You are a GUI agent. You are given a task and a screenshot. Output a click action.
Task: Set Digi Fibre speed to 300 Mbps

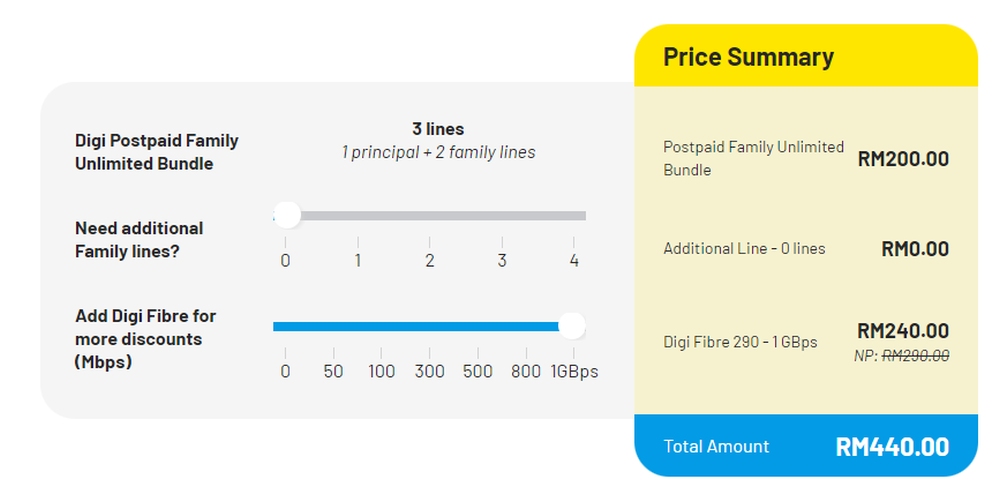coord(430,327)
